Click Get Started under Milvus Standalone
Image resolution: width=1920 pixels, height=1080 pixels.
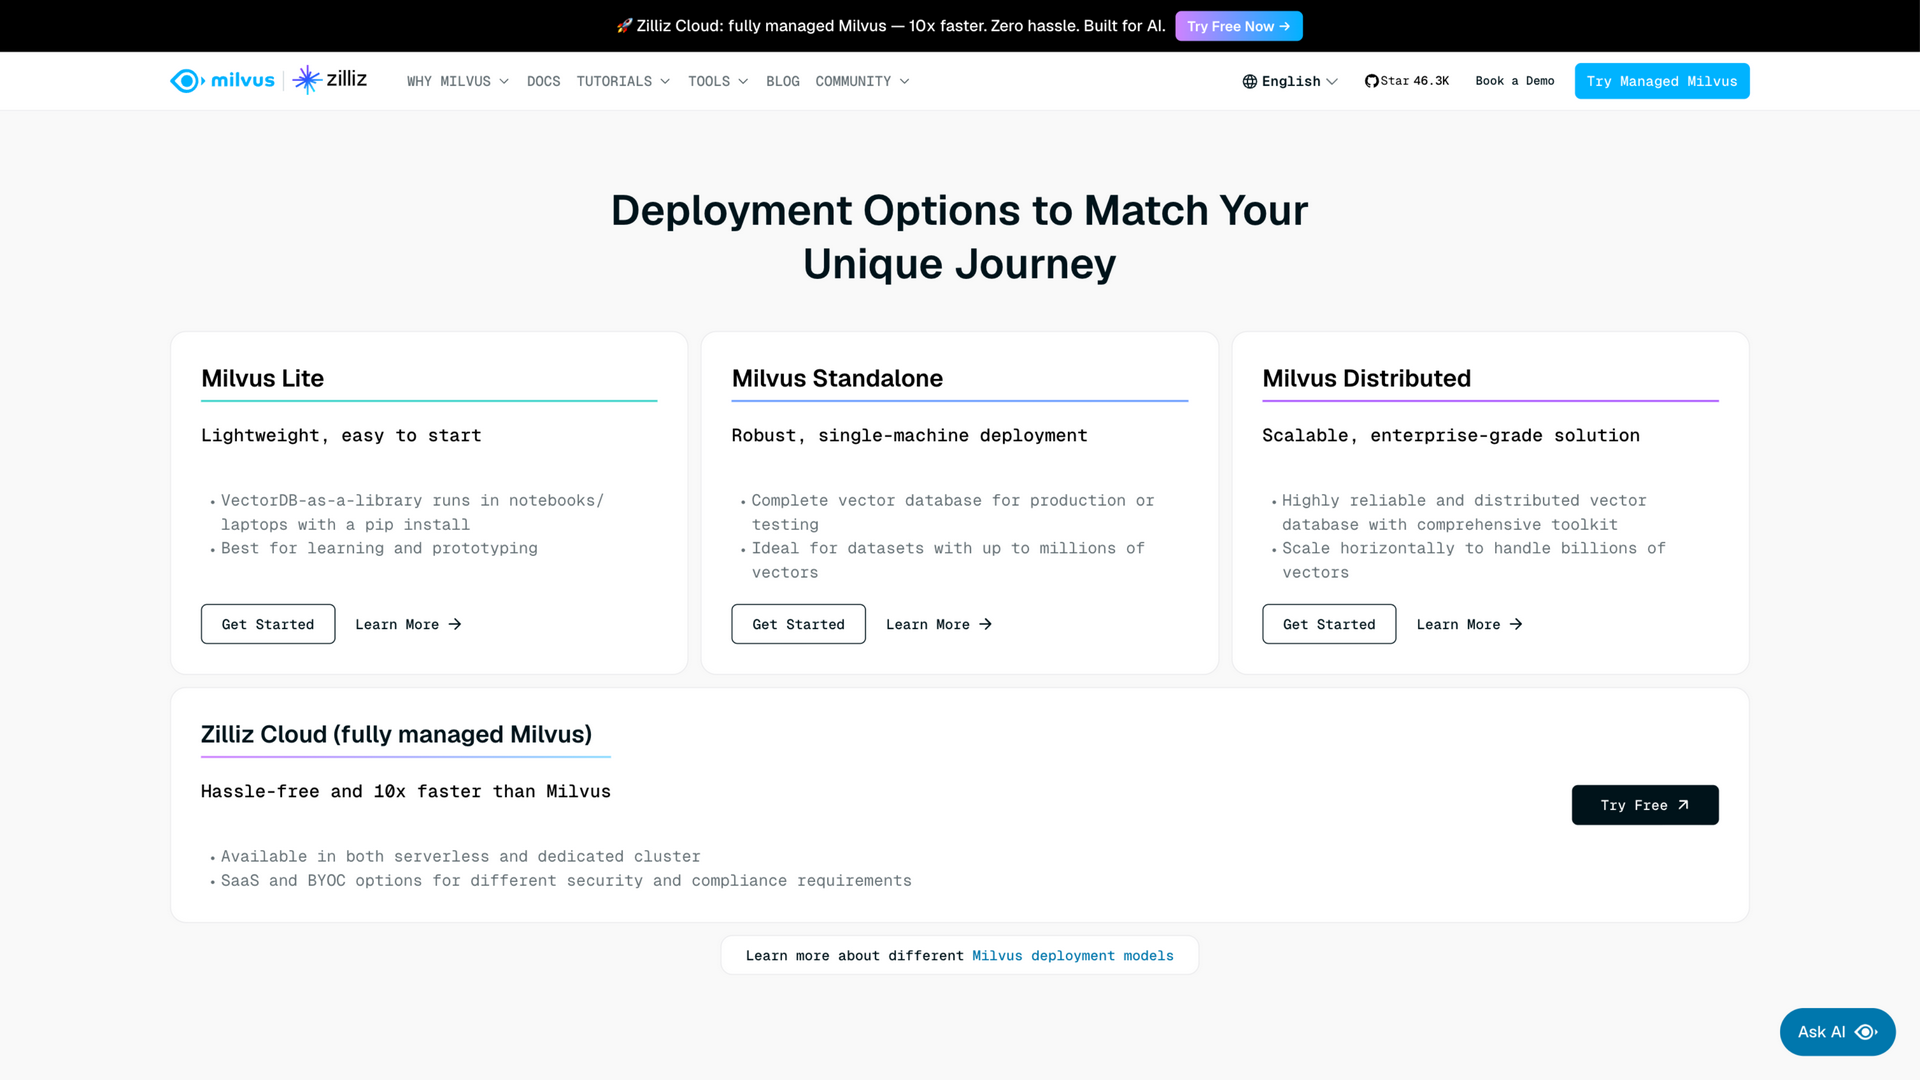click(798, 624)
